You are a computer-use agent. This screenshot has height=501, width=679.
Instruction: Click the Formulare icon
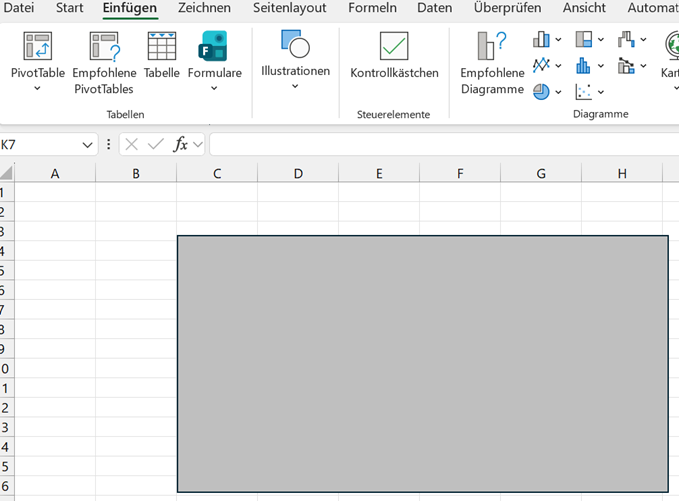pyautogui.click(x=213, y=47)
